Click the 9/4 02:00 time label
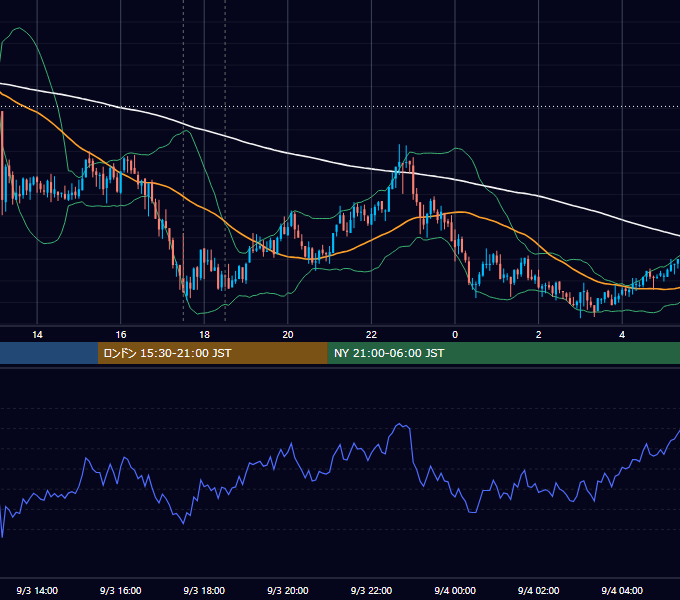680x600 pixels. [538, 590]
